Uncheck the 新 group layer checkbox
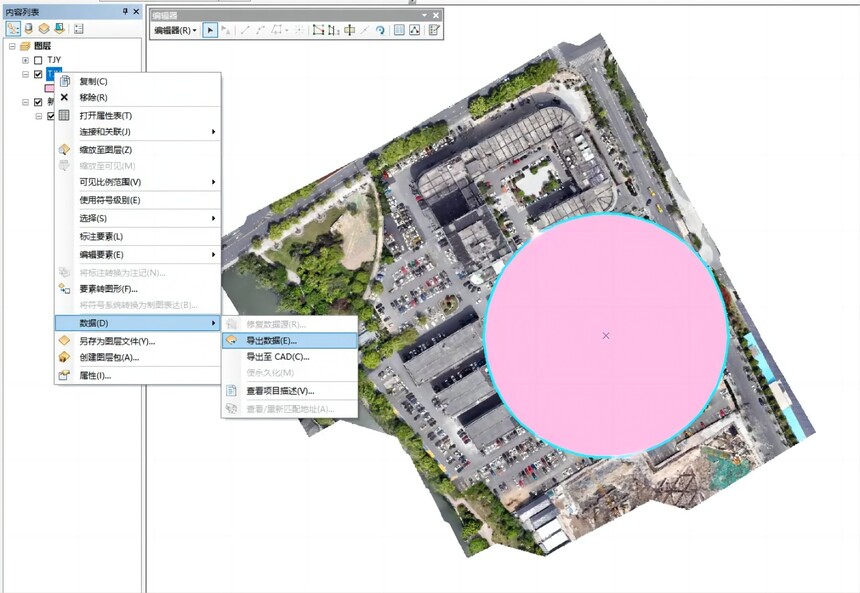Screen dimensions: 860x593 (38, 102)
